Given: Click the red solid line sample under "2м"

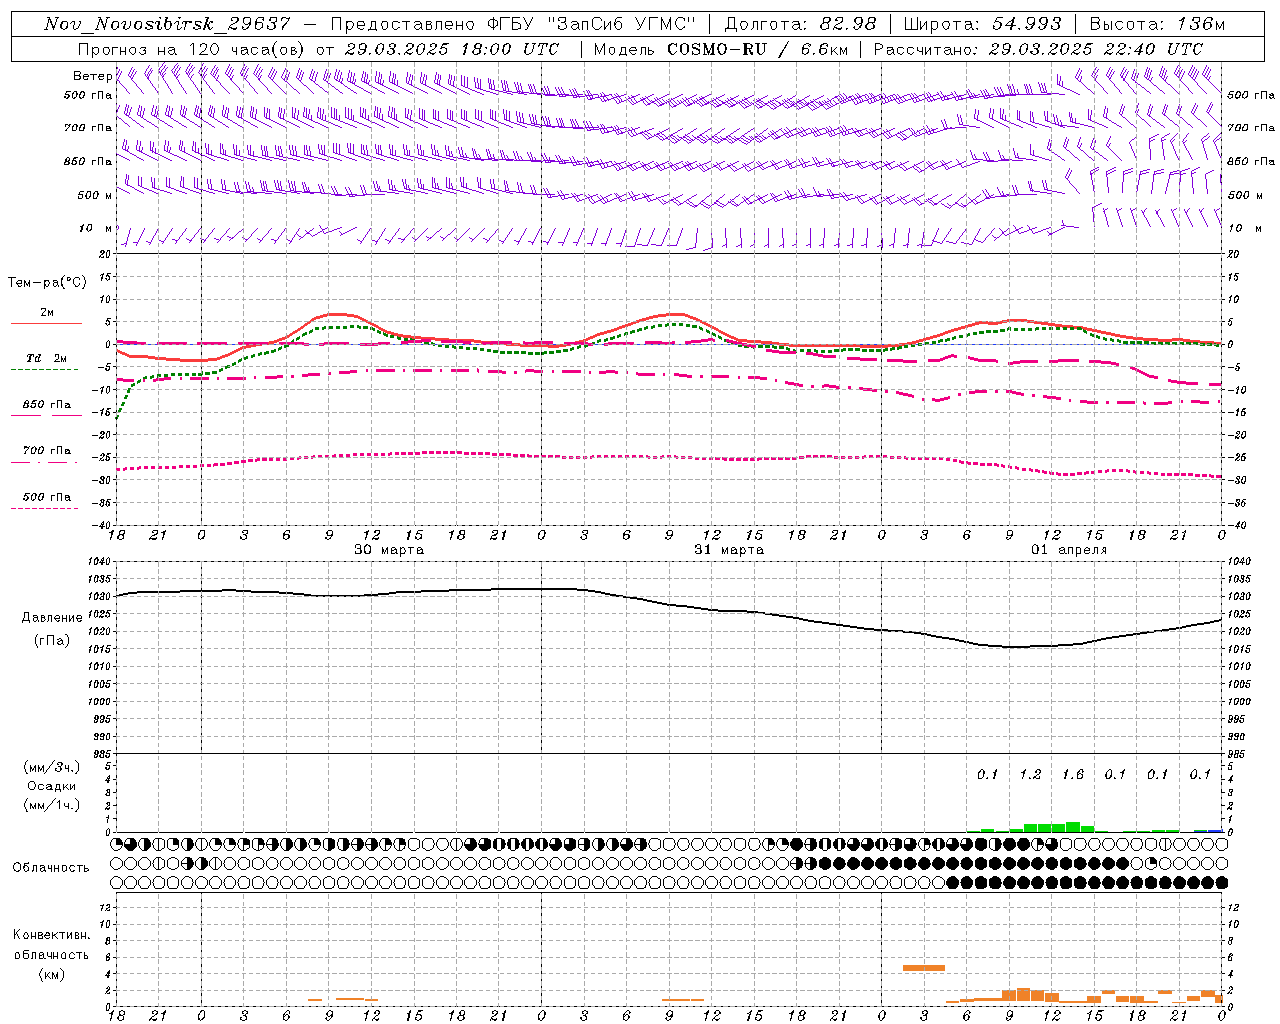Looking at the screenshot, I should click(46, 323).
